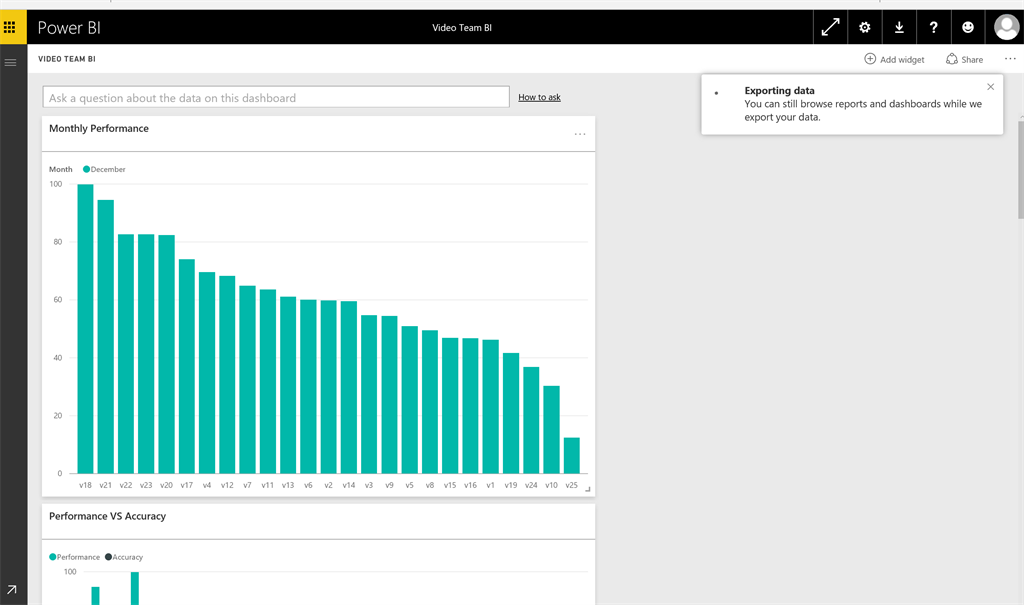Click the December legend color marker
The height and width of the screenshot is (605, 1024).
tap(87, 170)
